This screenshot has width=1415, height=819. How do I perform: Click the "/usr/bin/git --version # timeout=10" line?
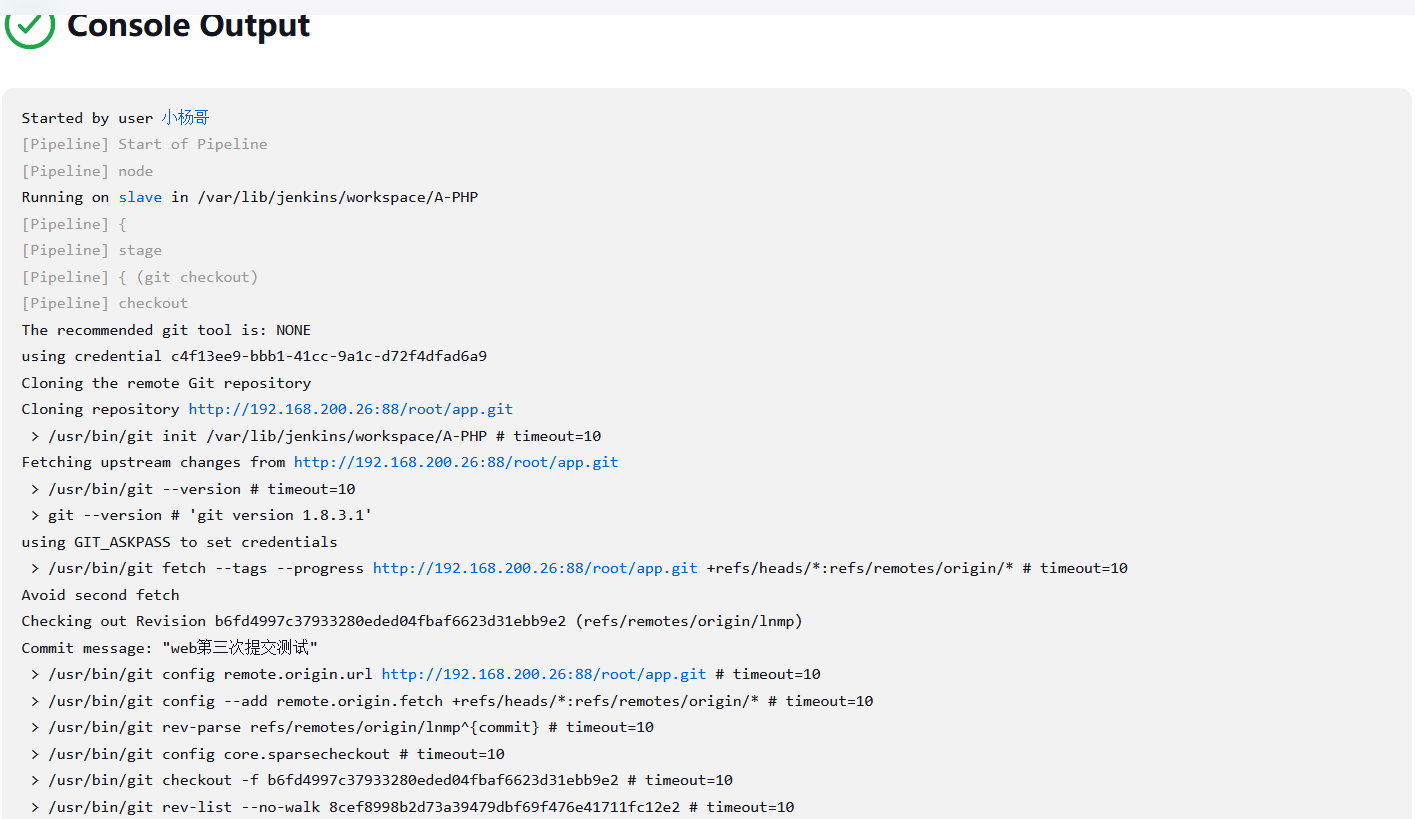pyautogui.click(x=193, y=489)
